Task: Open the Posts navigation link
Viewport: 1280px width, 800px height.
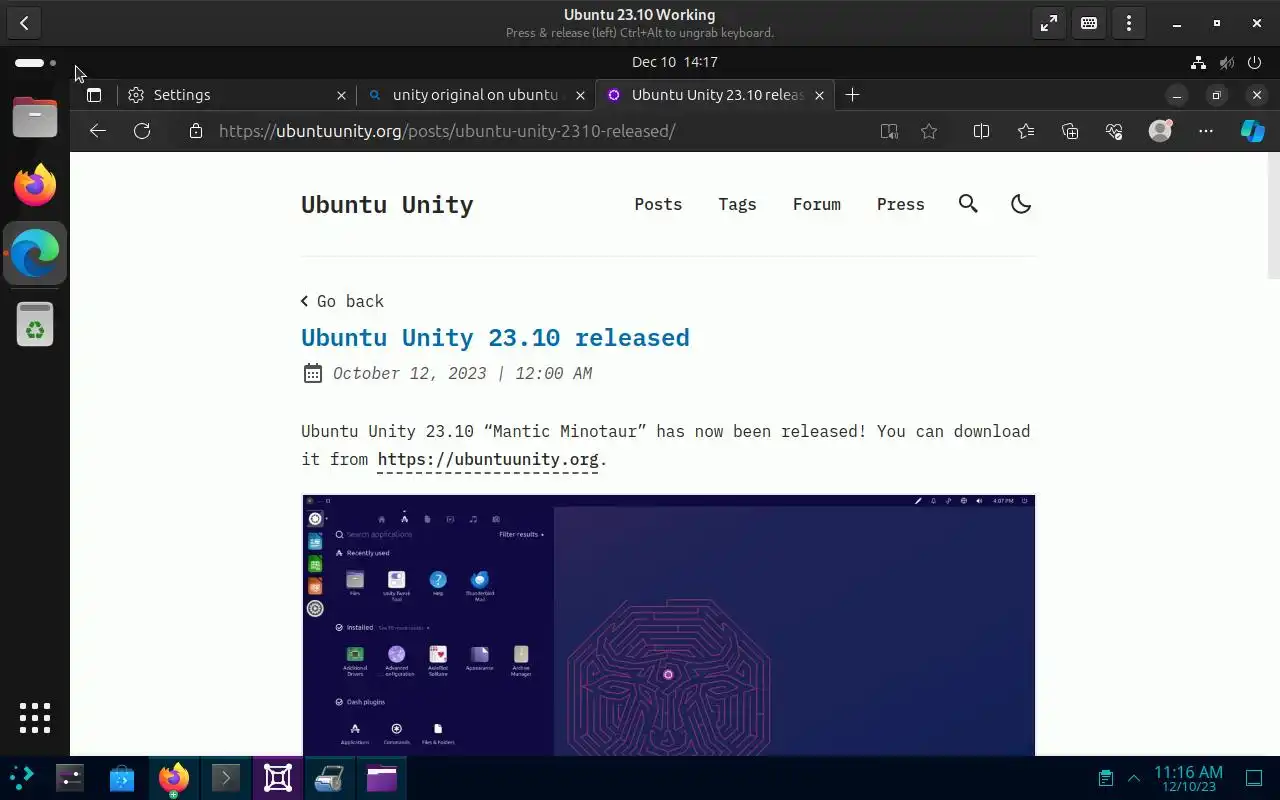Action: click(658, 204)
